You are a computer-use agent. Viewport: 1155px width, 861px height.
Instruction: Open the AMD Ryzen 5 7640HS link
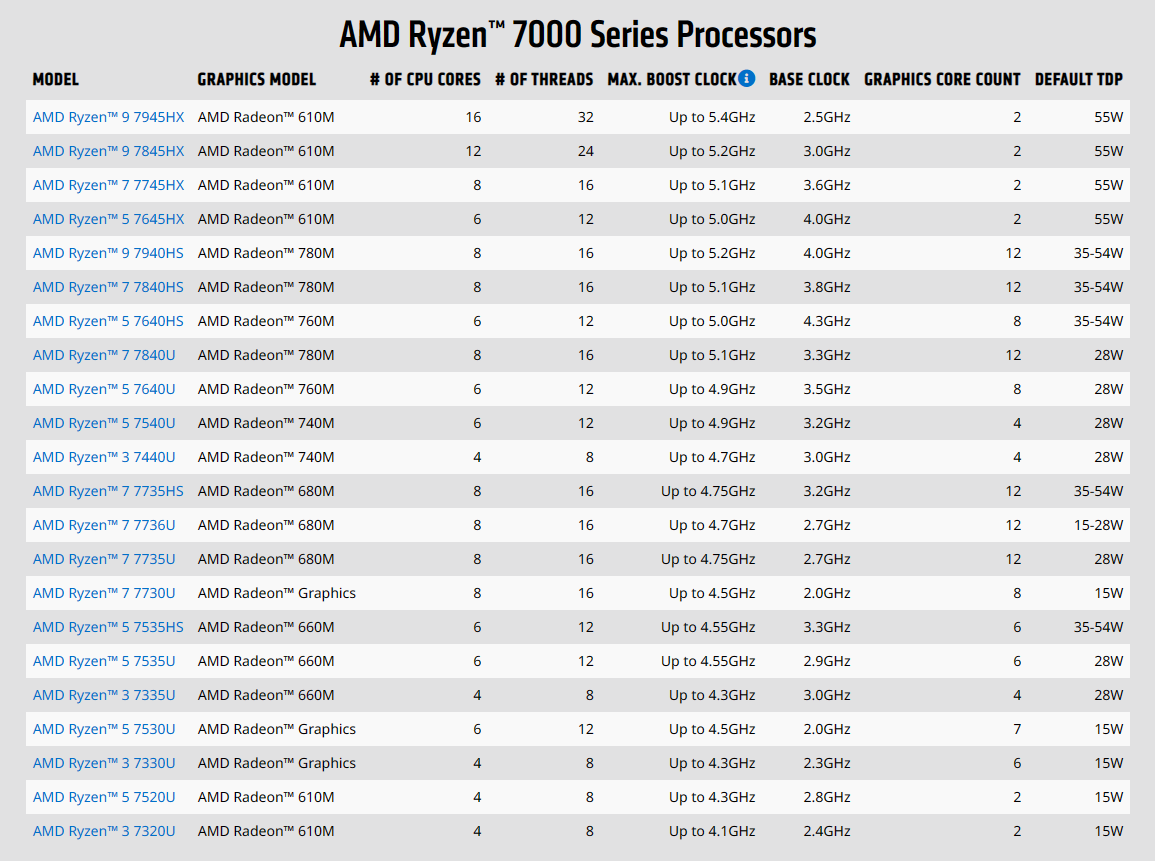(x=108, y=321)
